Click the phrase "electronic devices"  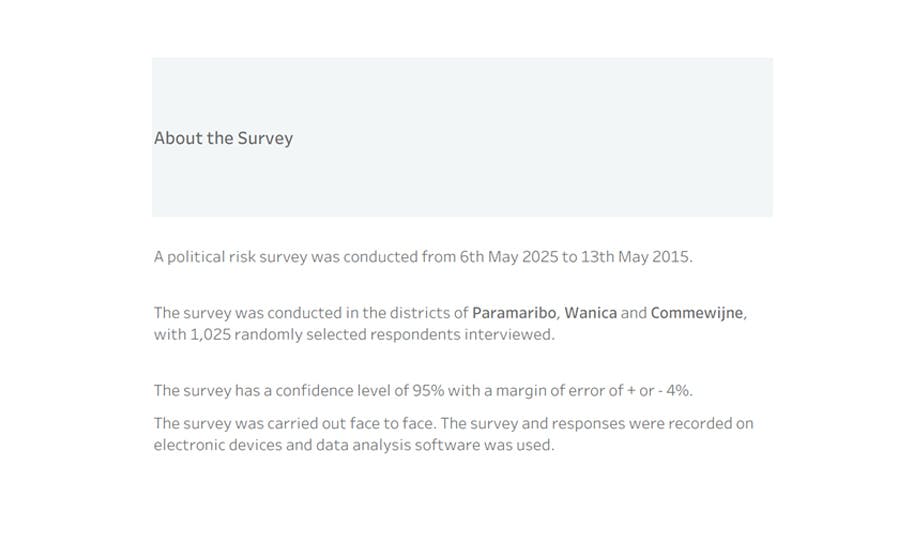pyautogui.click(x=217, y=445)
